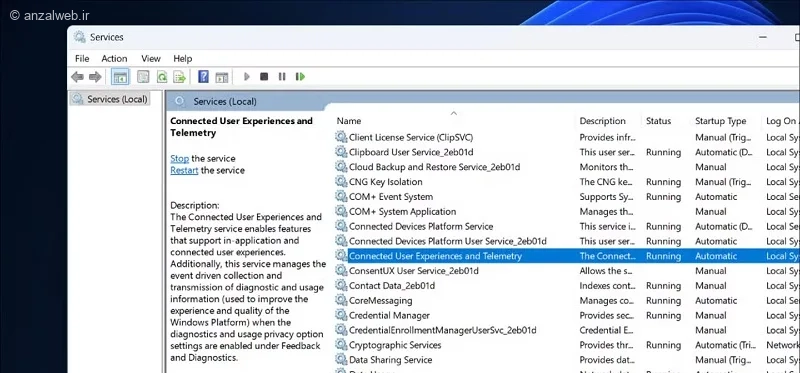Image resolution: width=800 pixels, height=373 pixels.
Task: Click the Forward arrow toolbar icon
Action: (95, 77)
